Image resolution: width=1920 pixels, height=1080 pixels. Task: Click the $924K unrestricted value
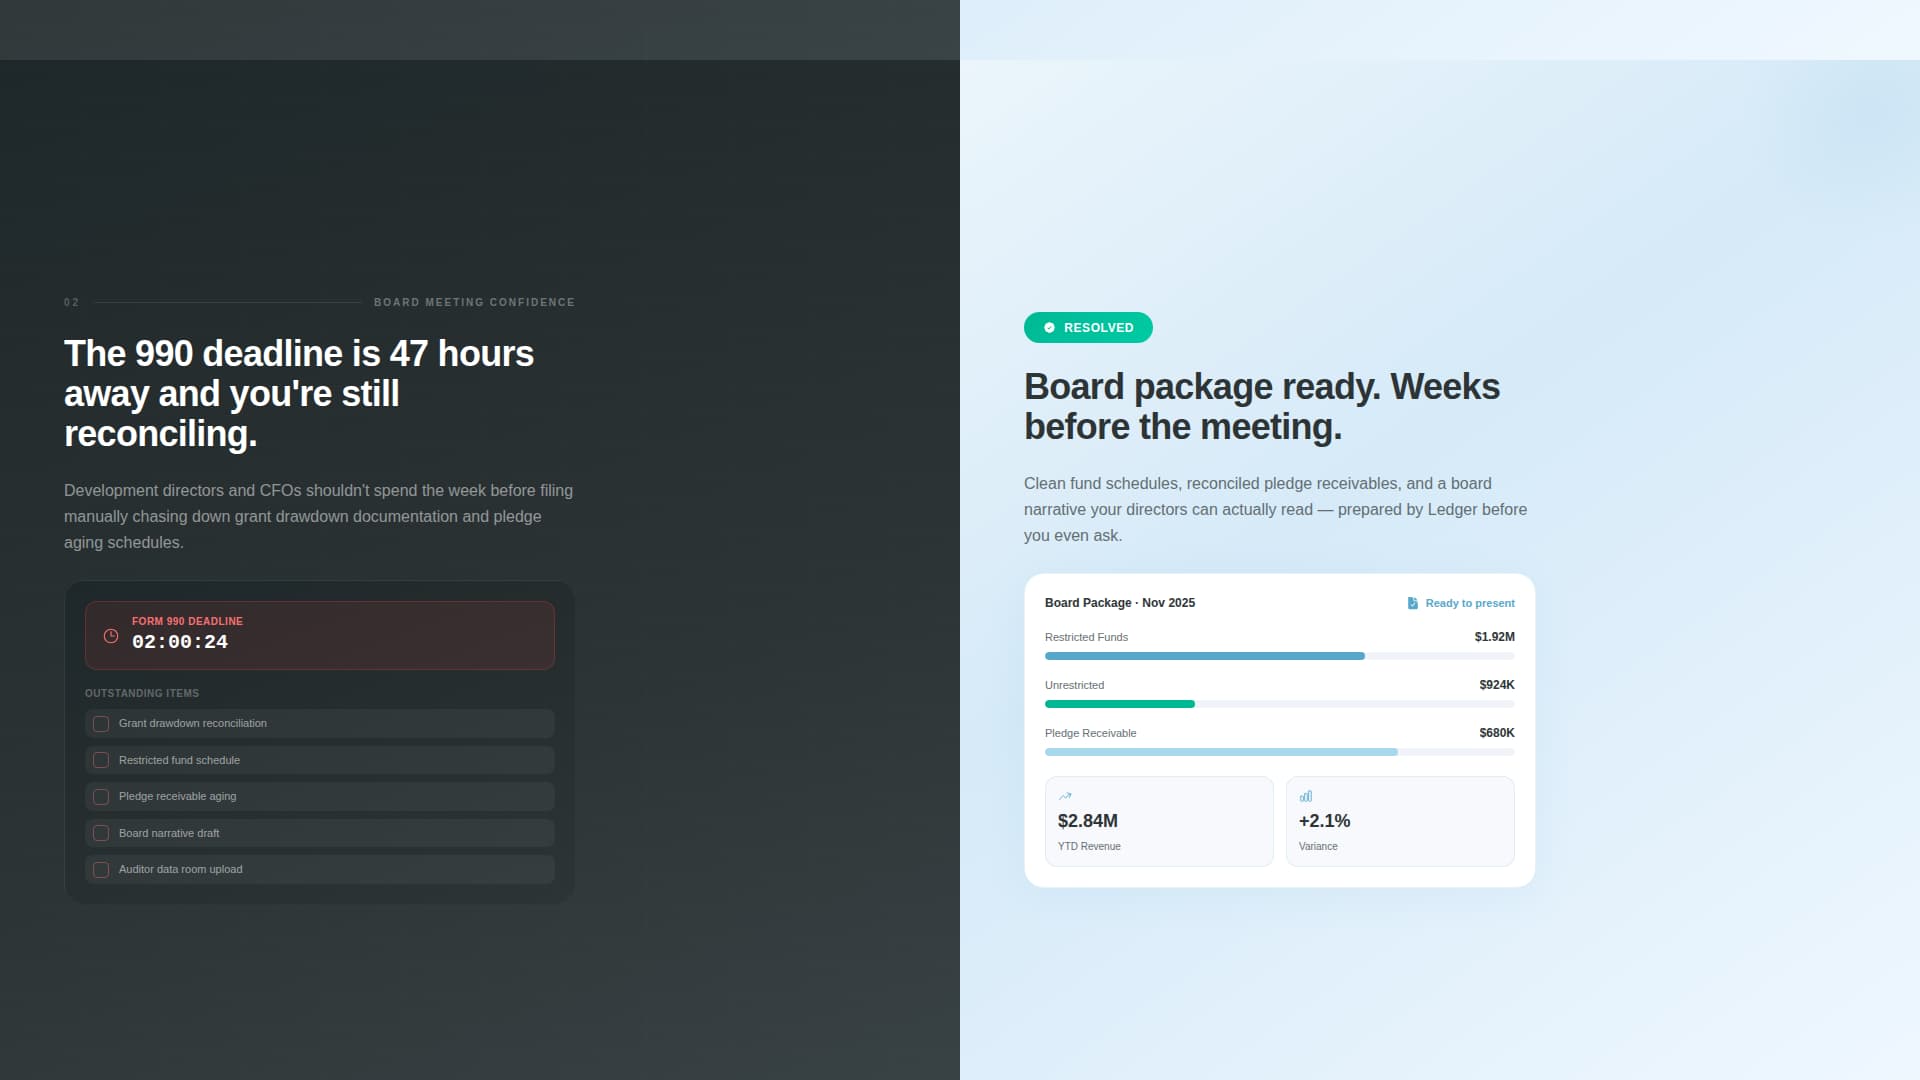point(1497,685)
